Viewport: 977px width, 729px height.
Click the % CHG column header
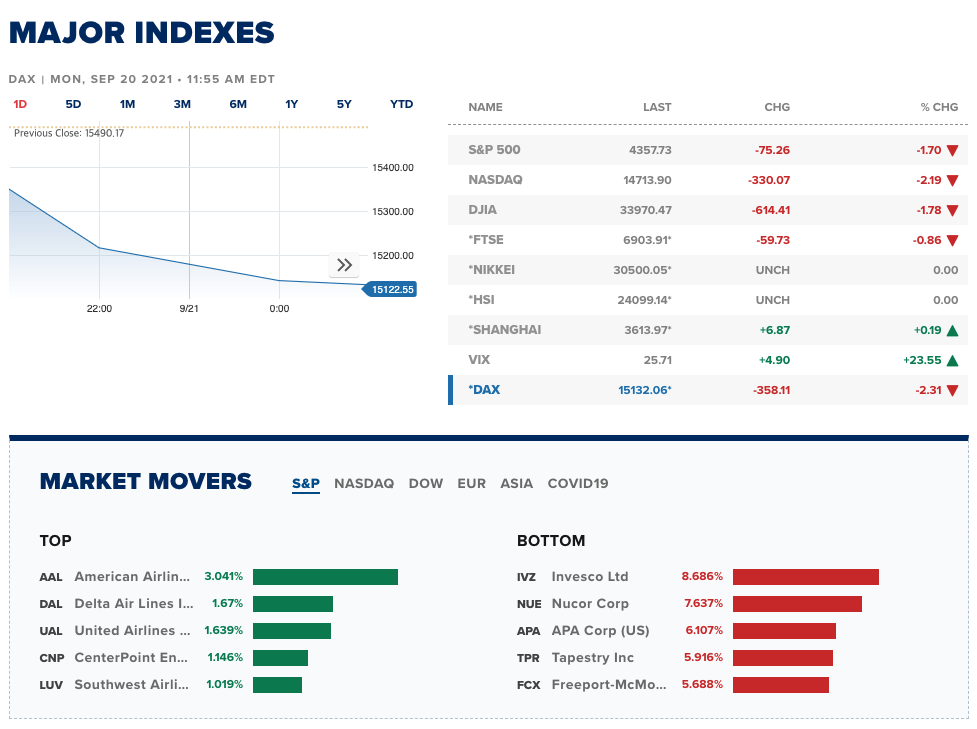(940, 107)
